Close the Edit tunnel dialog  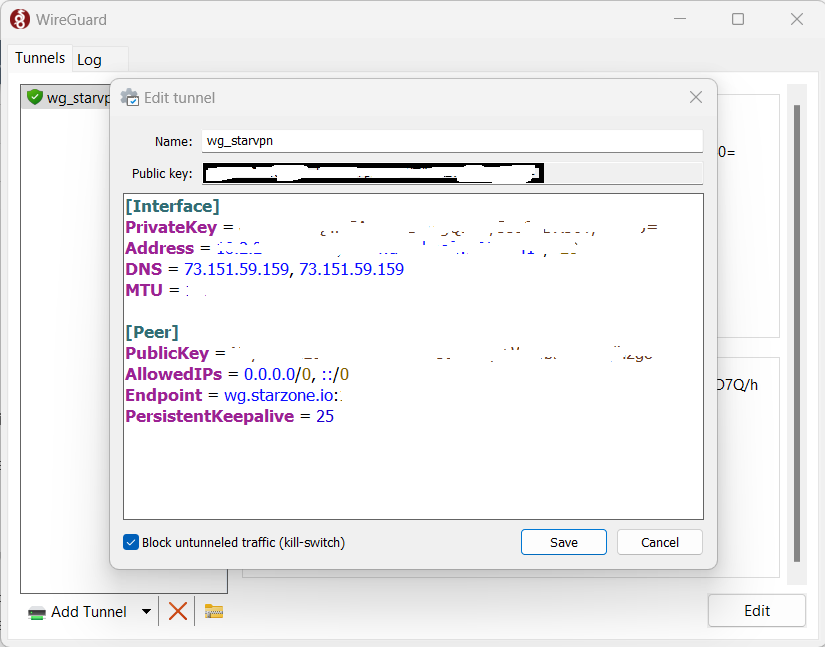point(696,97)
